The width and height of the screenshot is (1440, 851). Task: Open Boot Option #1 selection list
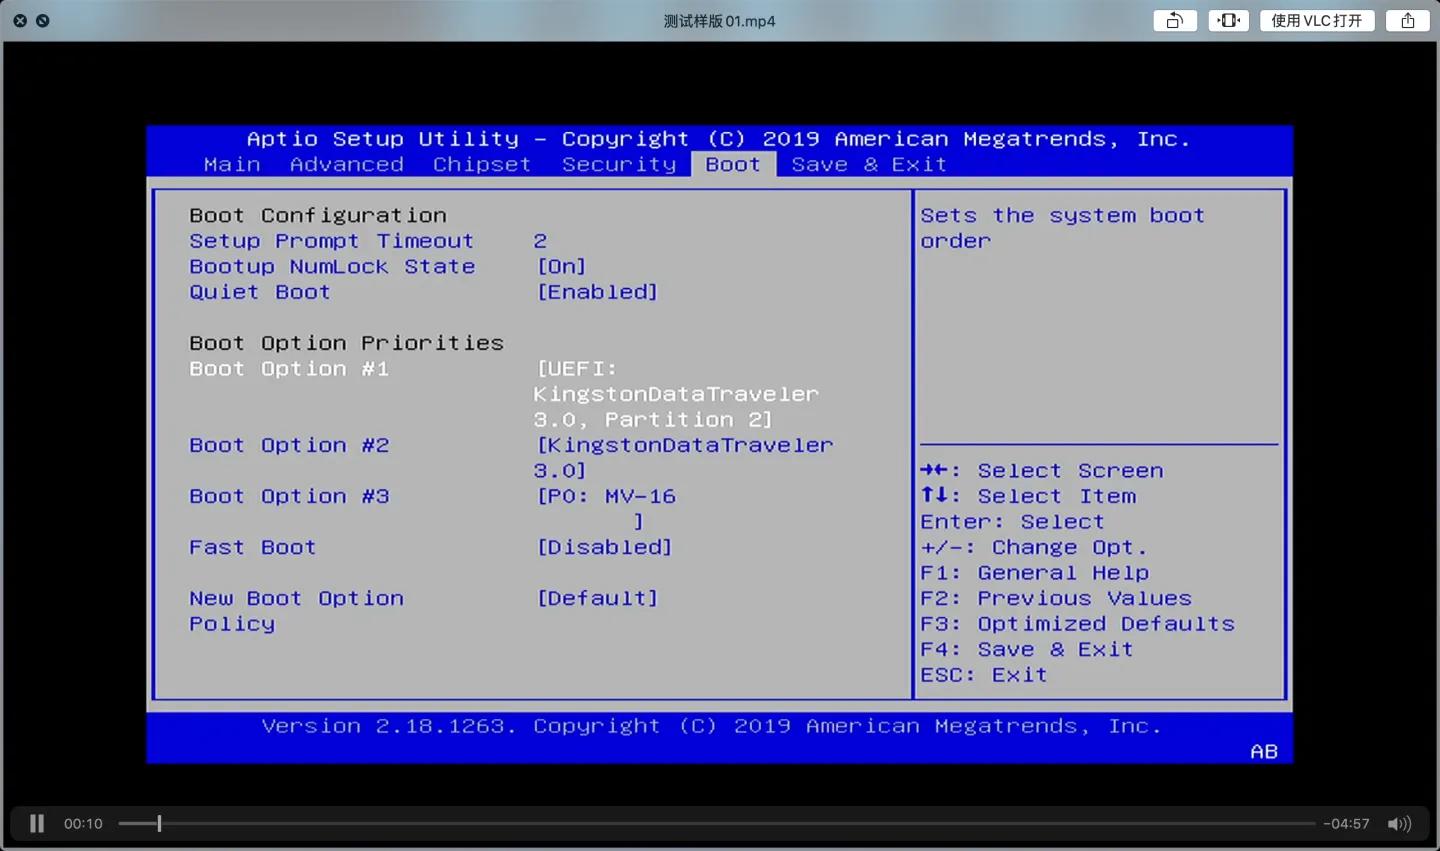coord(676,394)
